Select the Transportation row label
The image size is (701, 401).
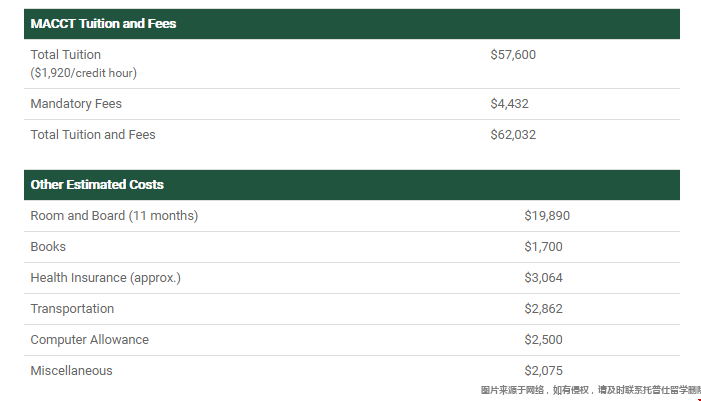point(72,309)
